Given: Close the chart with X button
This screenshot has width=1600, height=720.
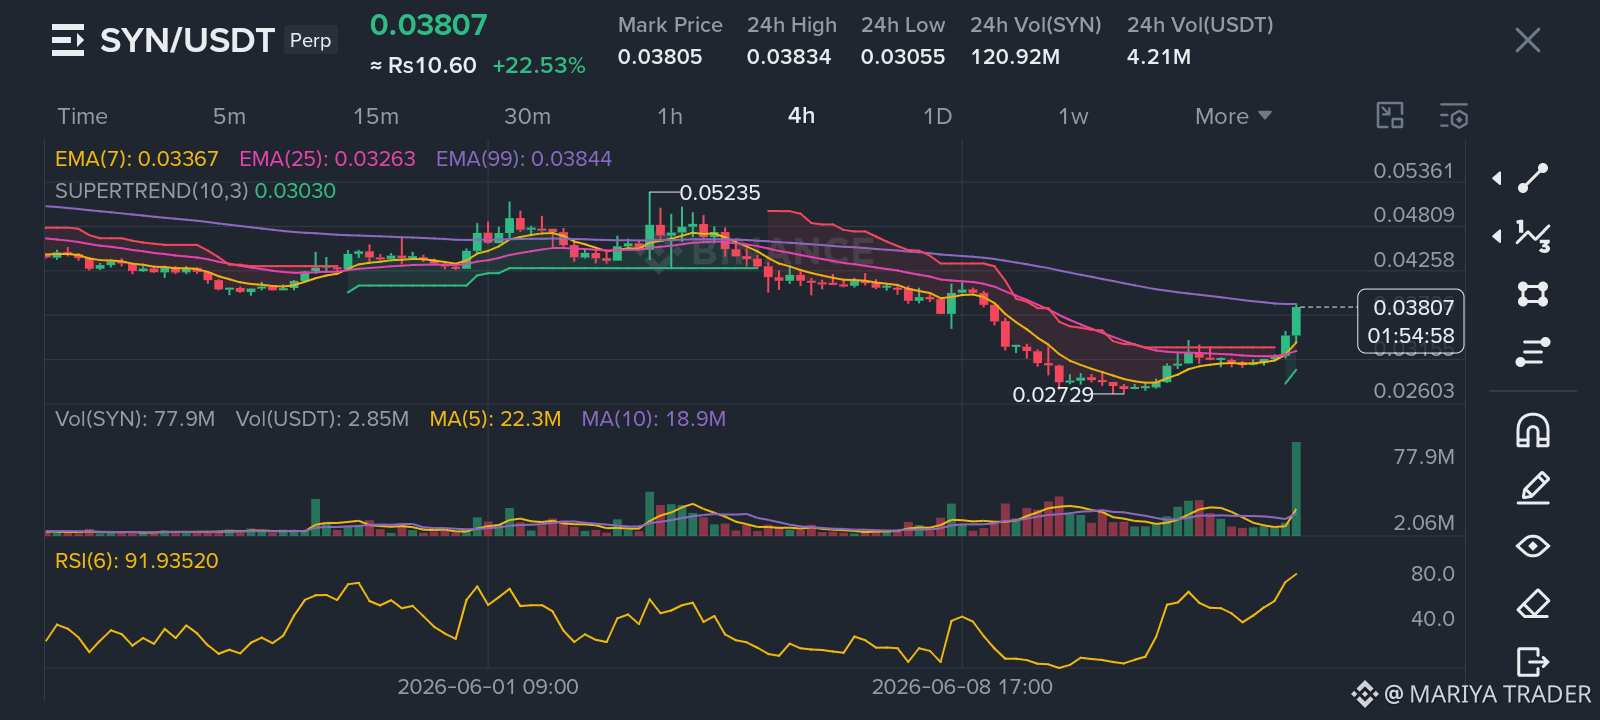Looking at the screenshot, I should click(1528, 40).
